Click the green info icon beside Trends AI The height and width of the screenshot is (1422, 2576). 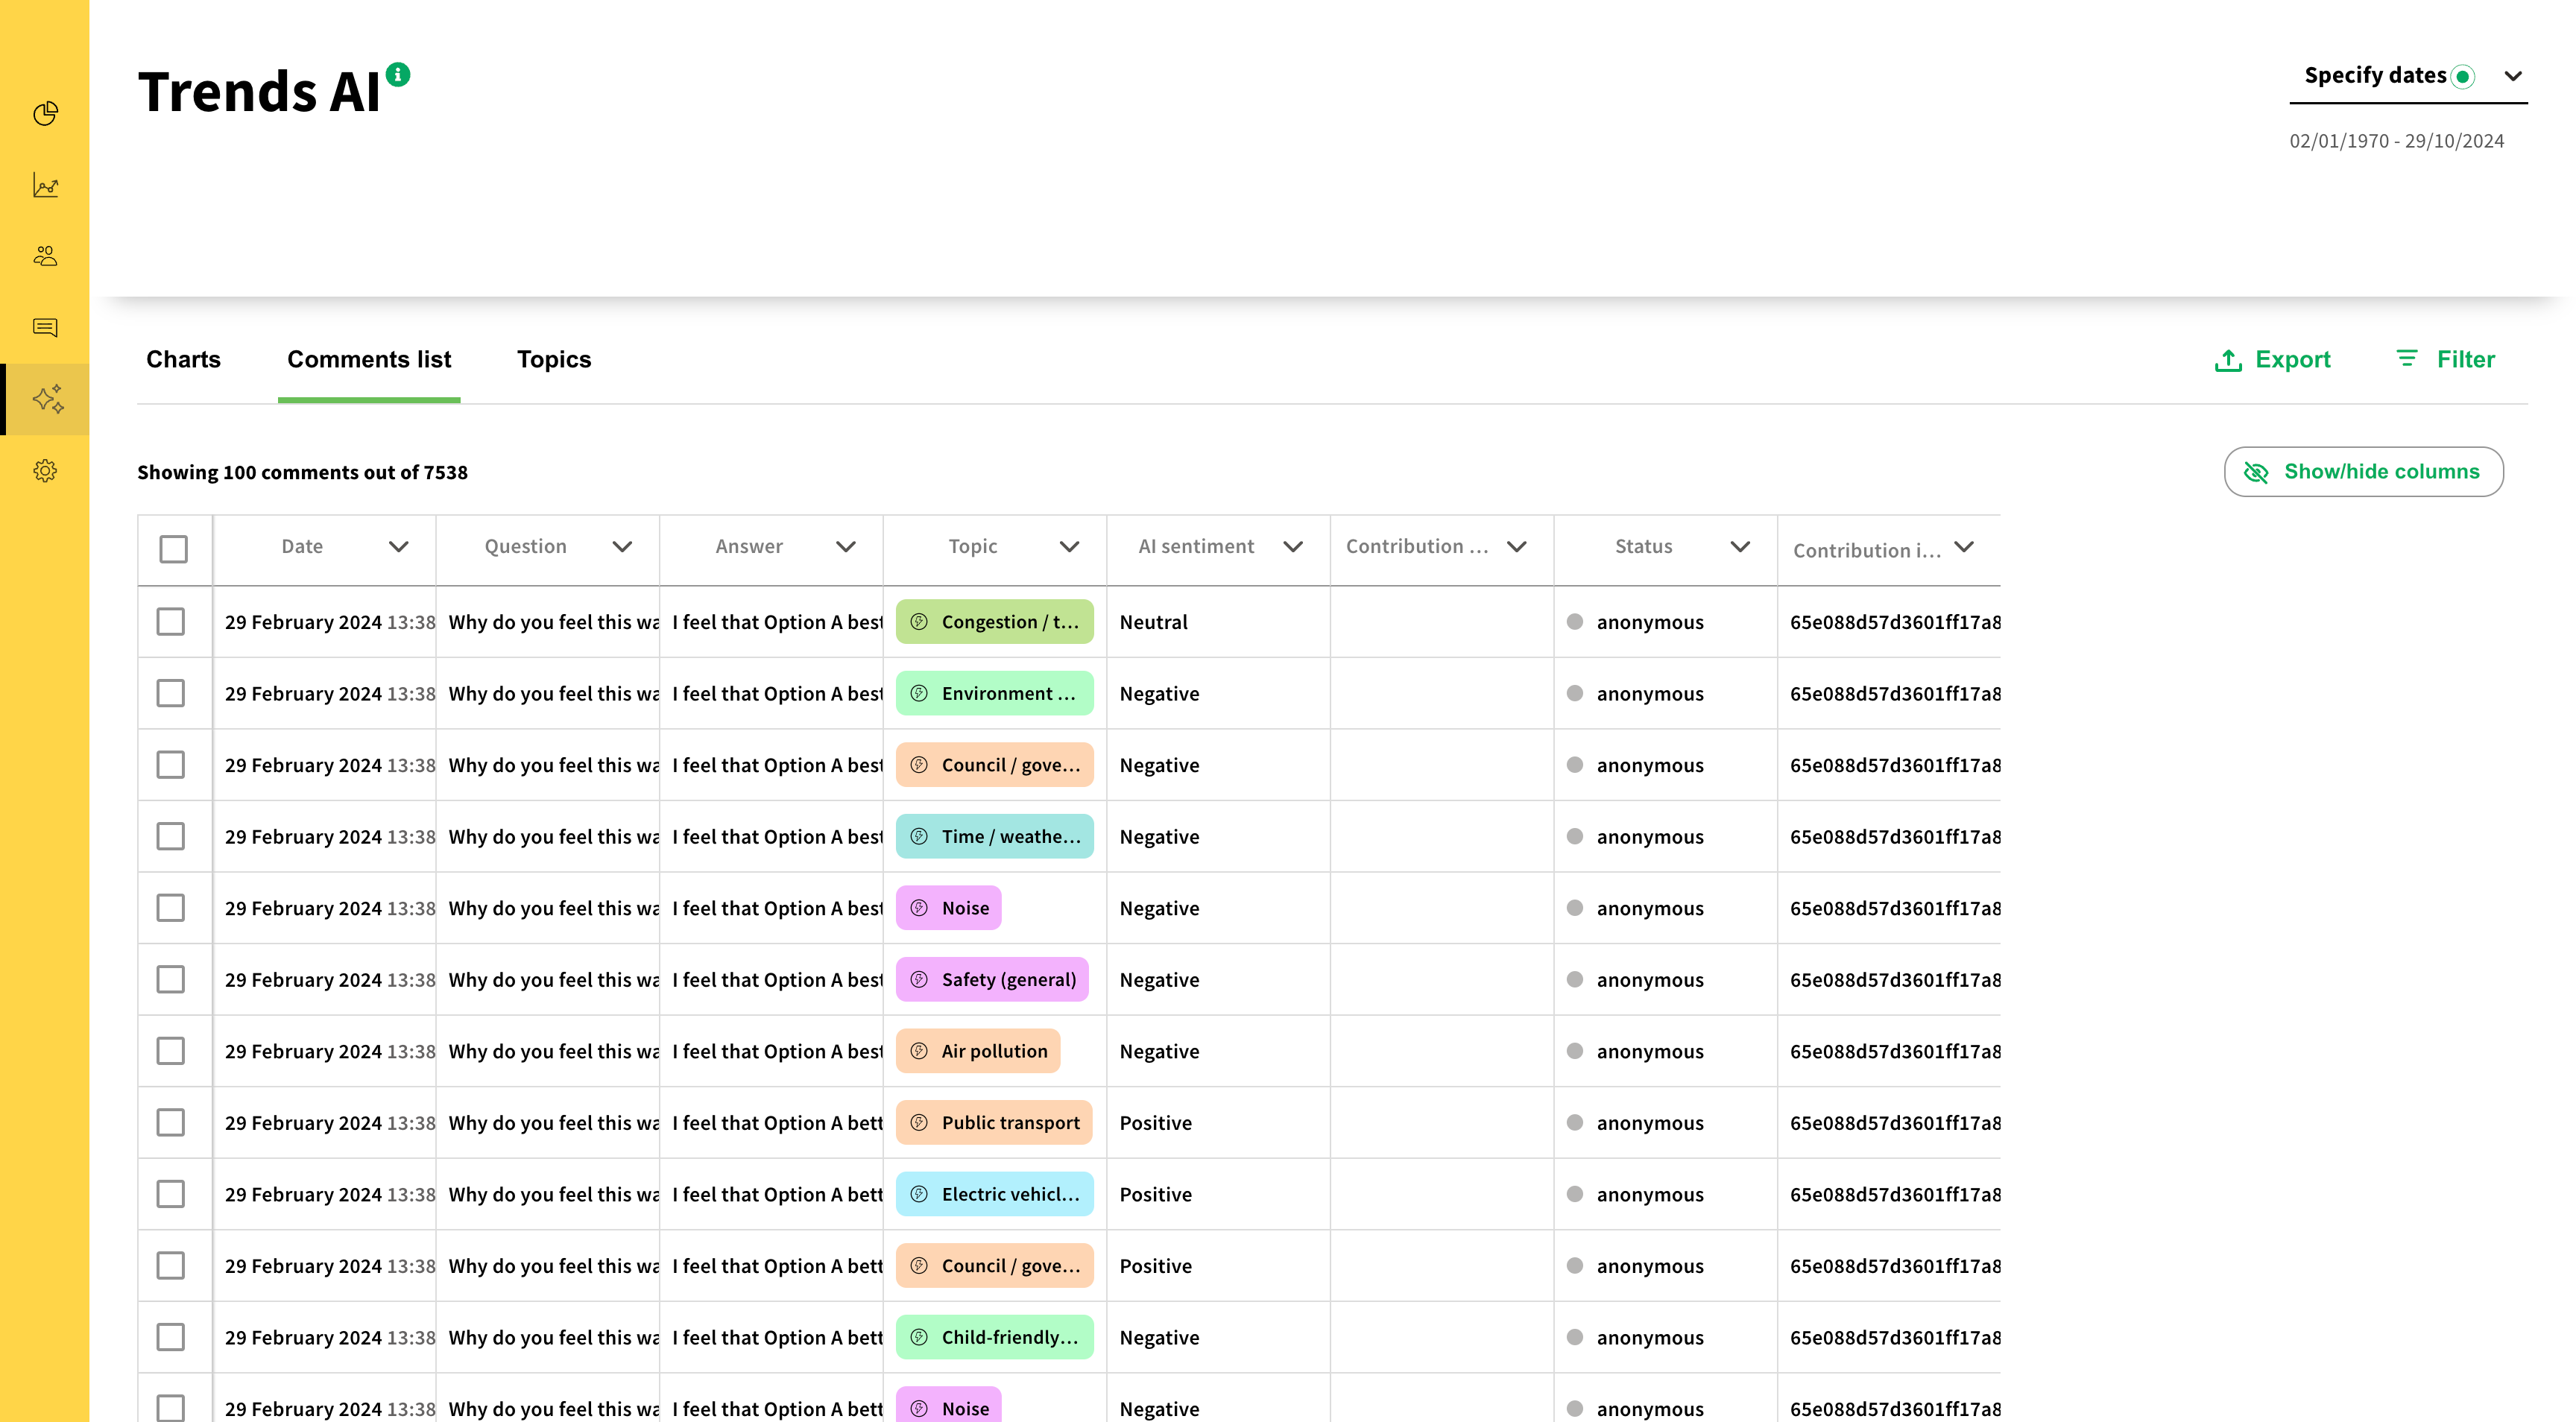click(x=398, y=74)
